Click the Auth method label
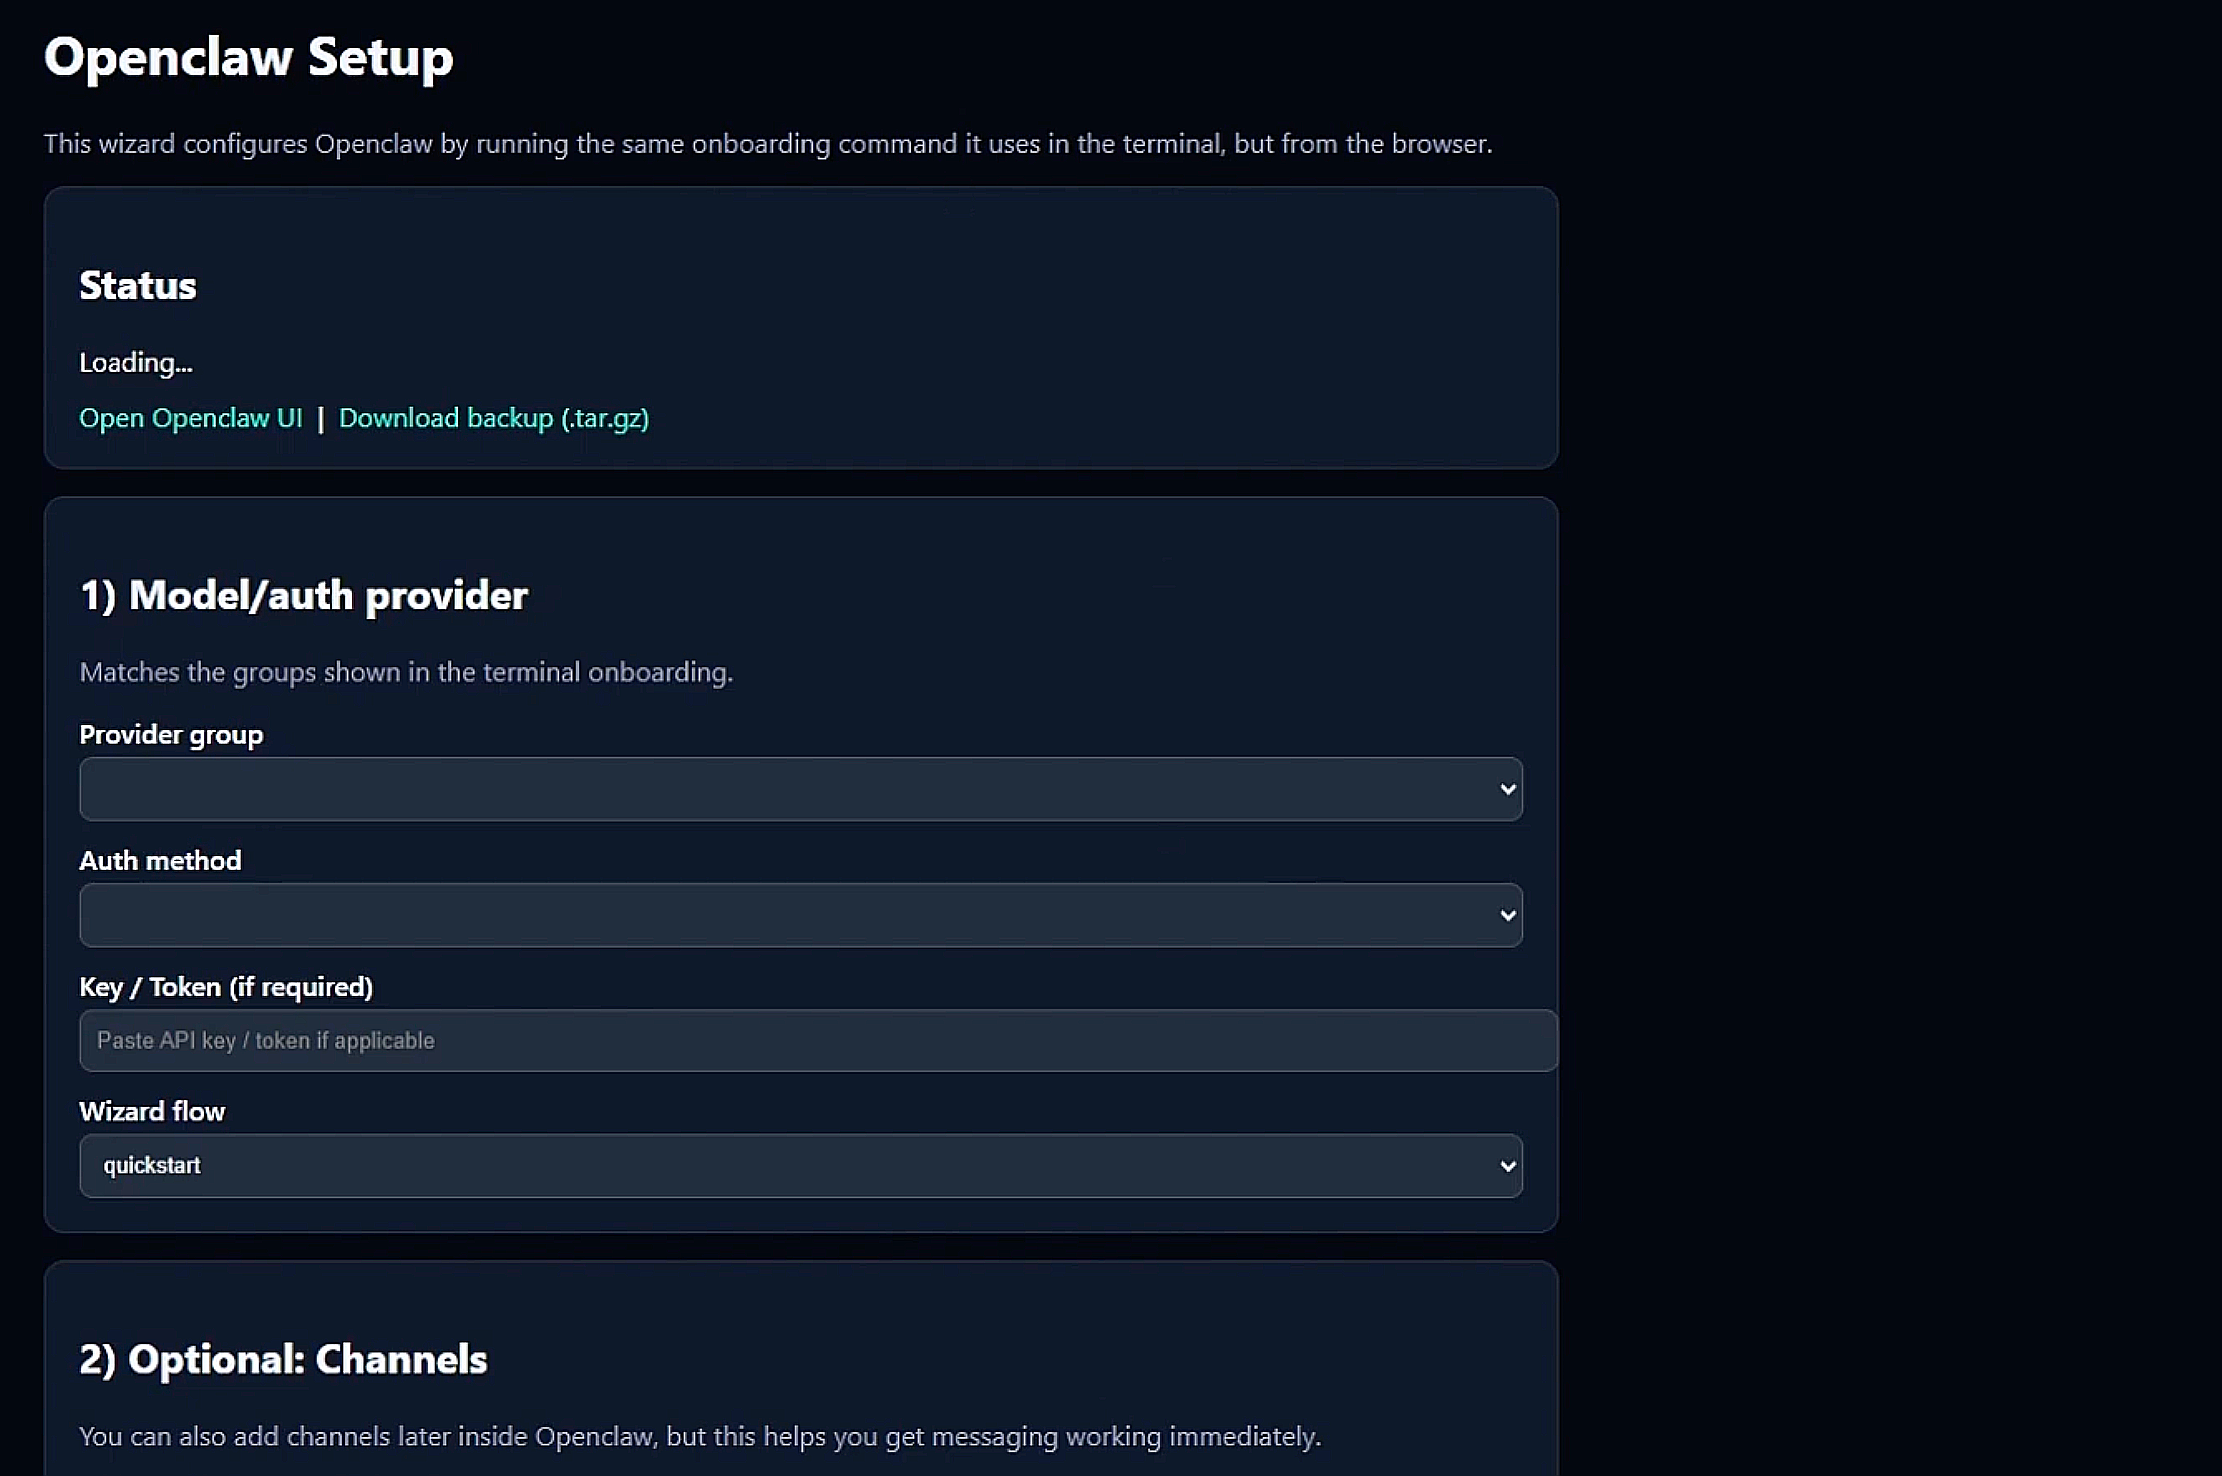 160,861
